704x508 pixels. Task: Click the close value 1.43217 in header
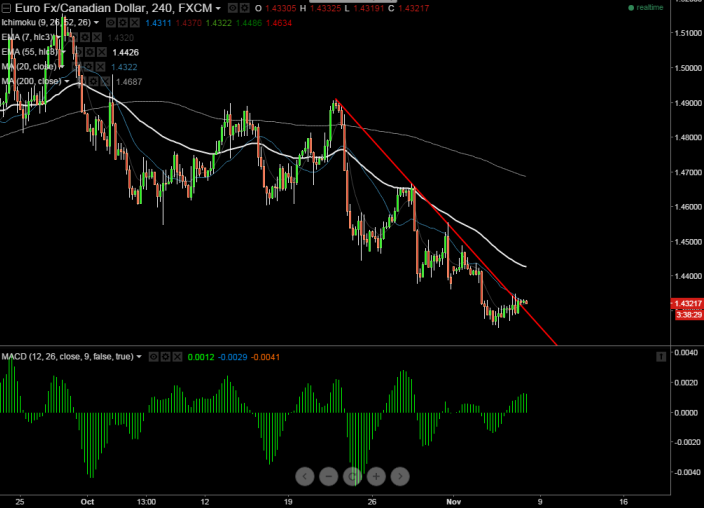[x=414, y=9]
